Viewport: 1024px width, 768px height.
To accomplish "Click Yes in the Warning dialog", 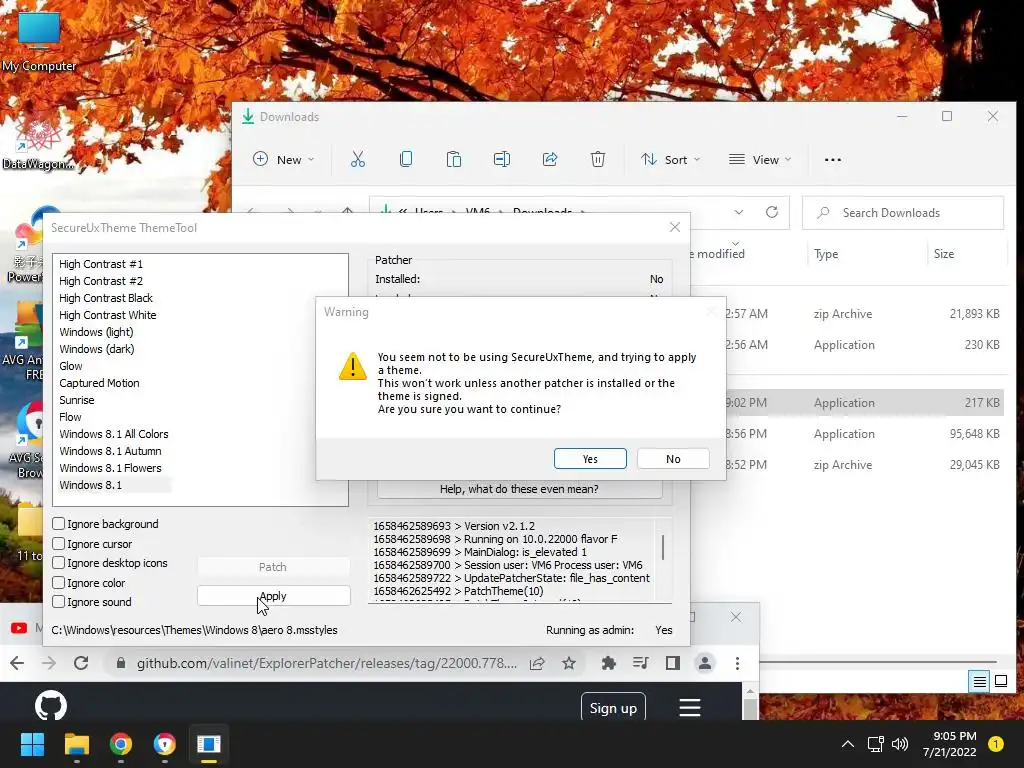I will point(590,459).
